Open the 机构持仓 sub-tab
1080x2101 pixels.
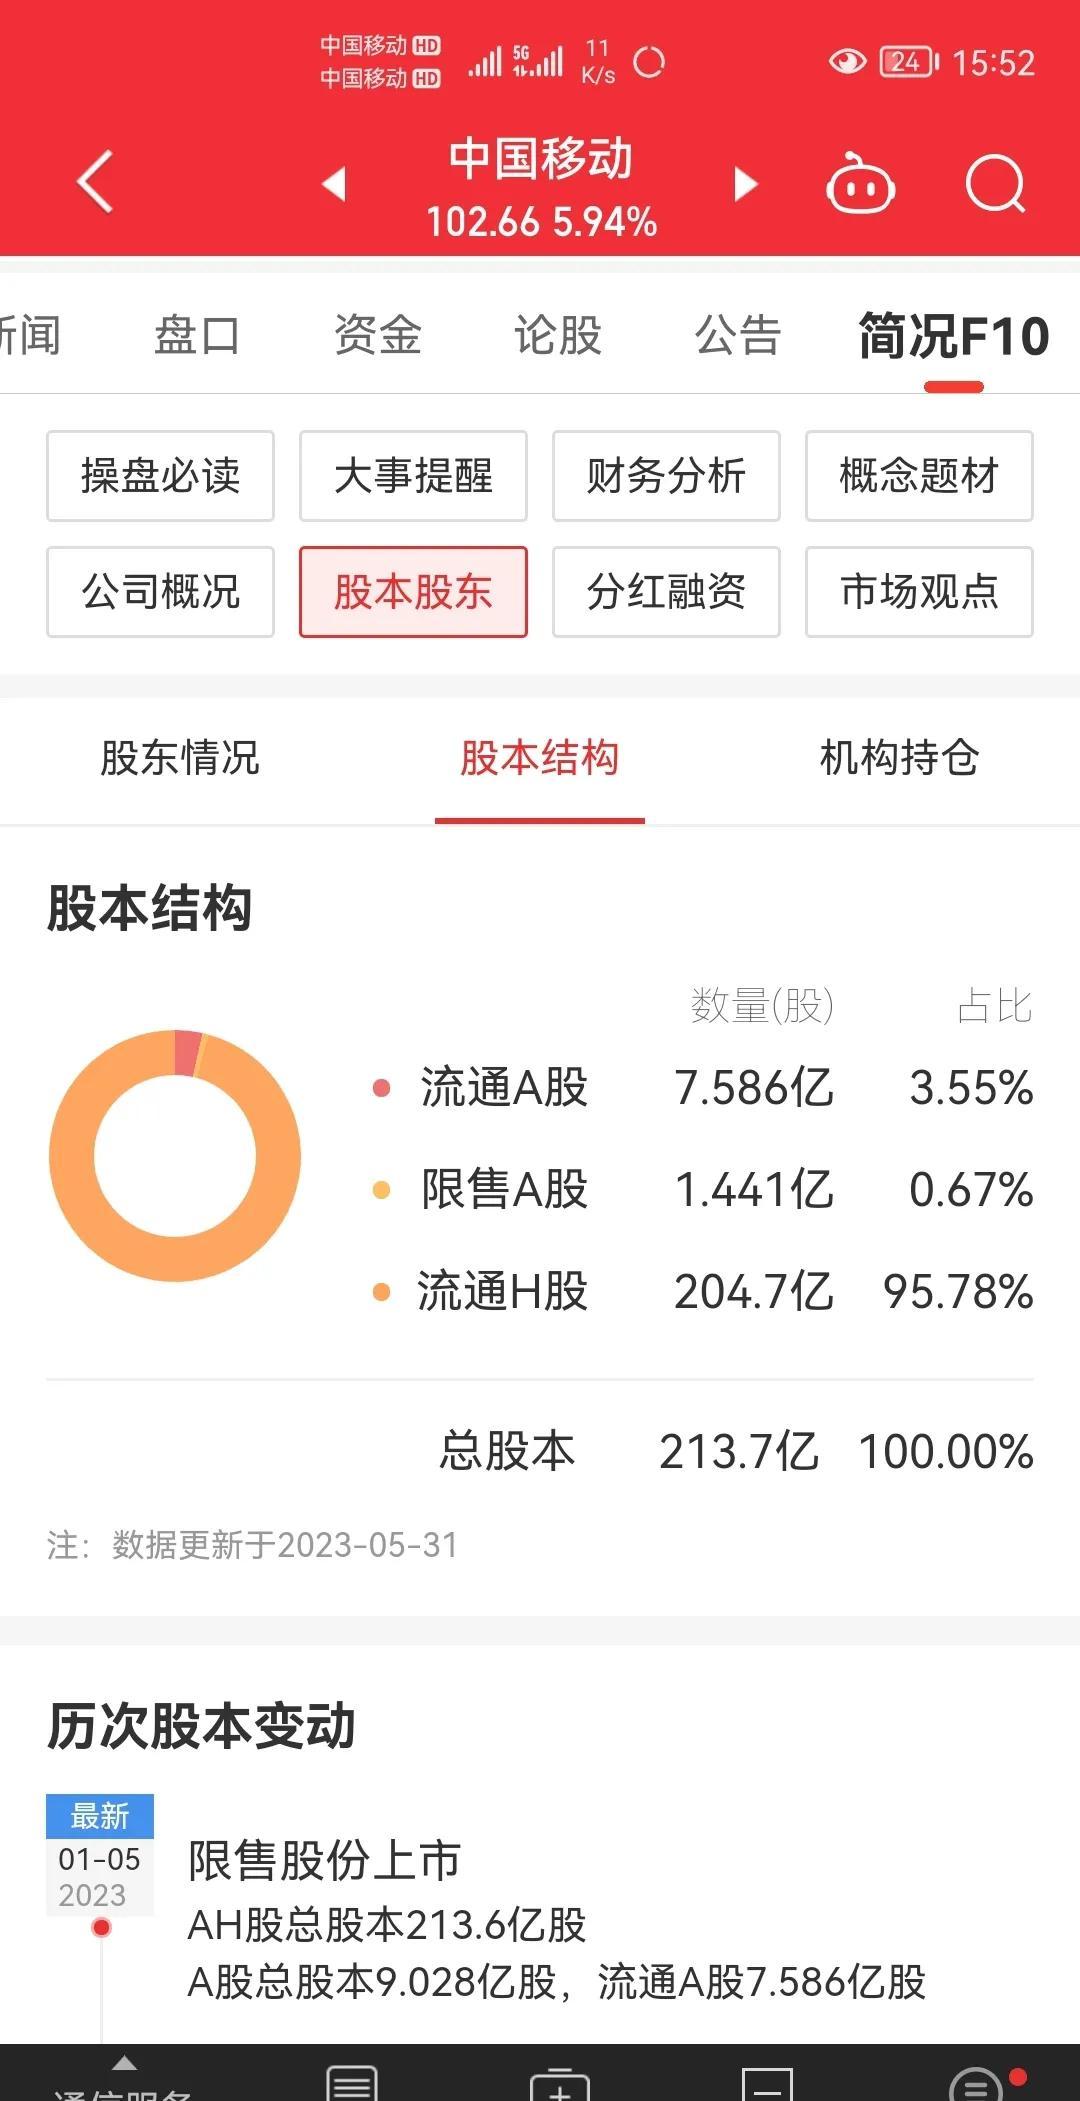click(899, 758)
